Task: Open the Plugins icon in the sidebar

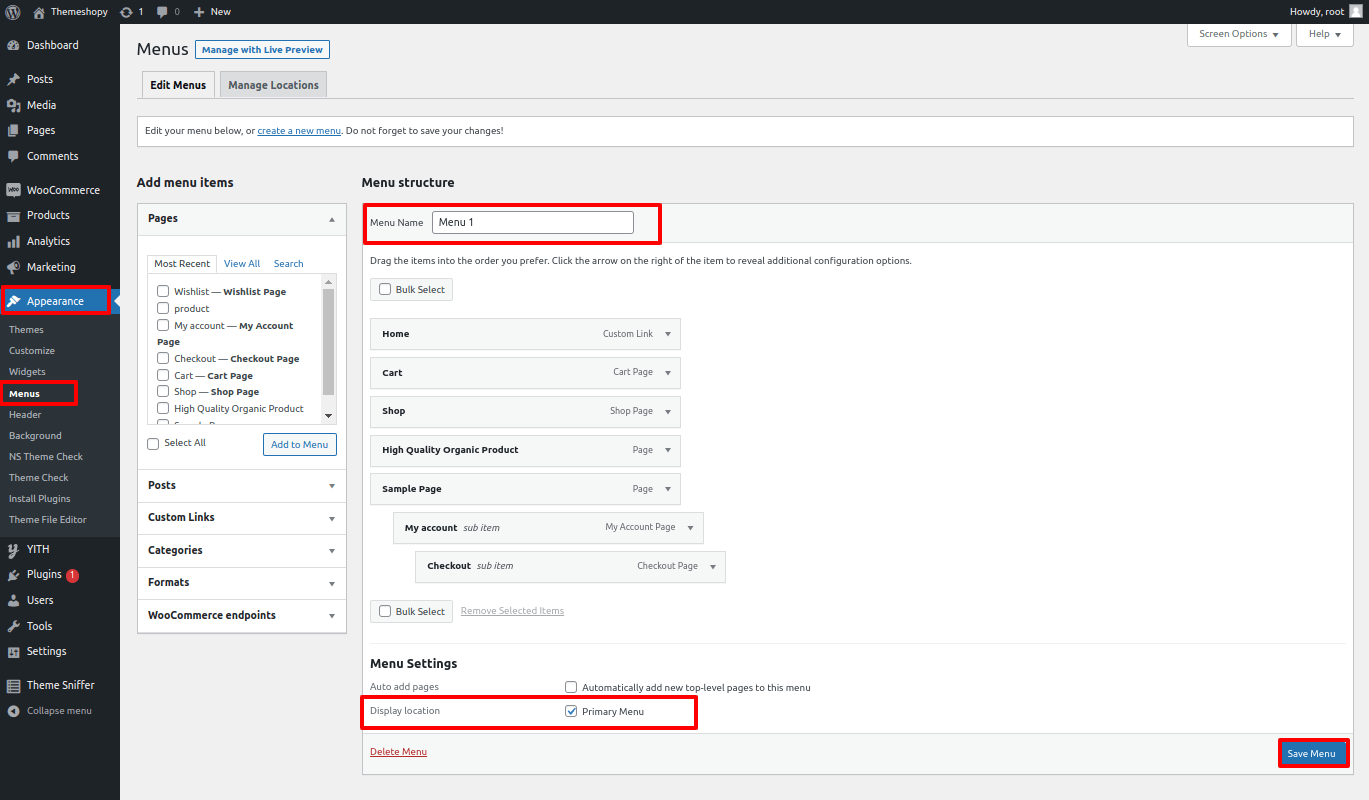Action: click(x=13, y=575)
